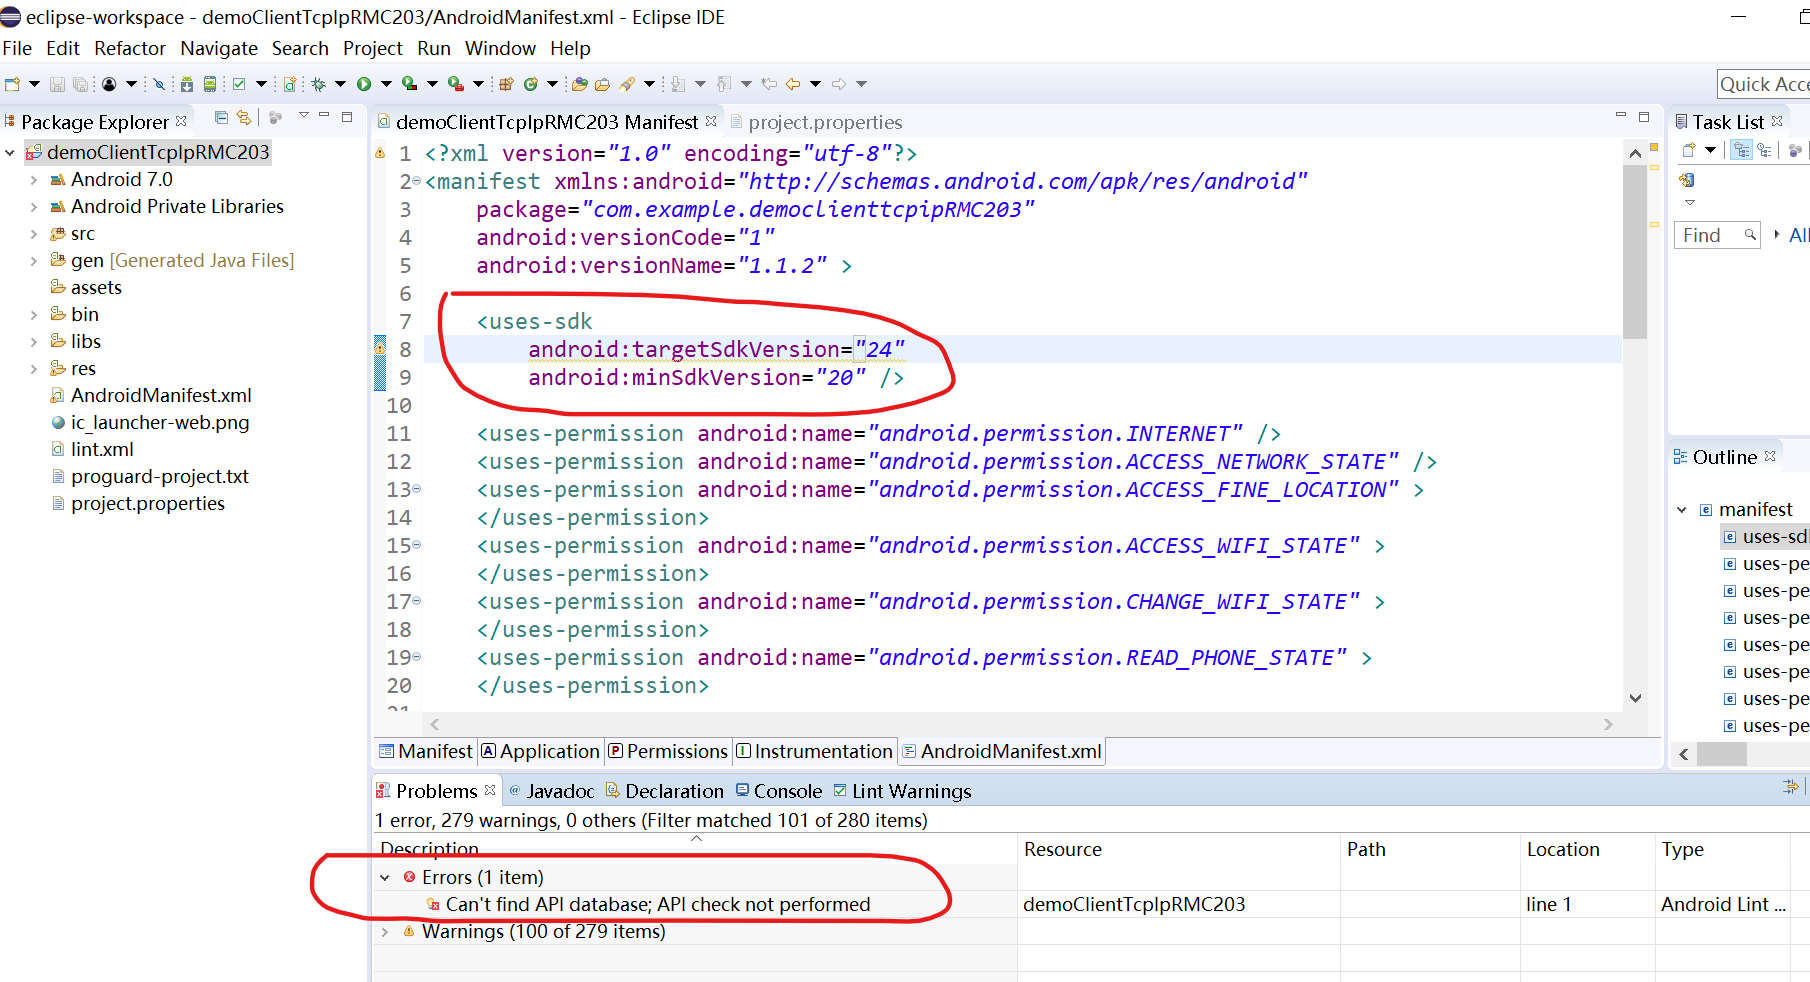The image size is (1810, 982).
Task: Click the New Java Class icon
Action: (x=531, y=84)
